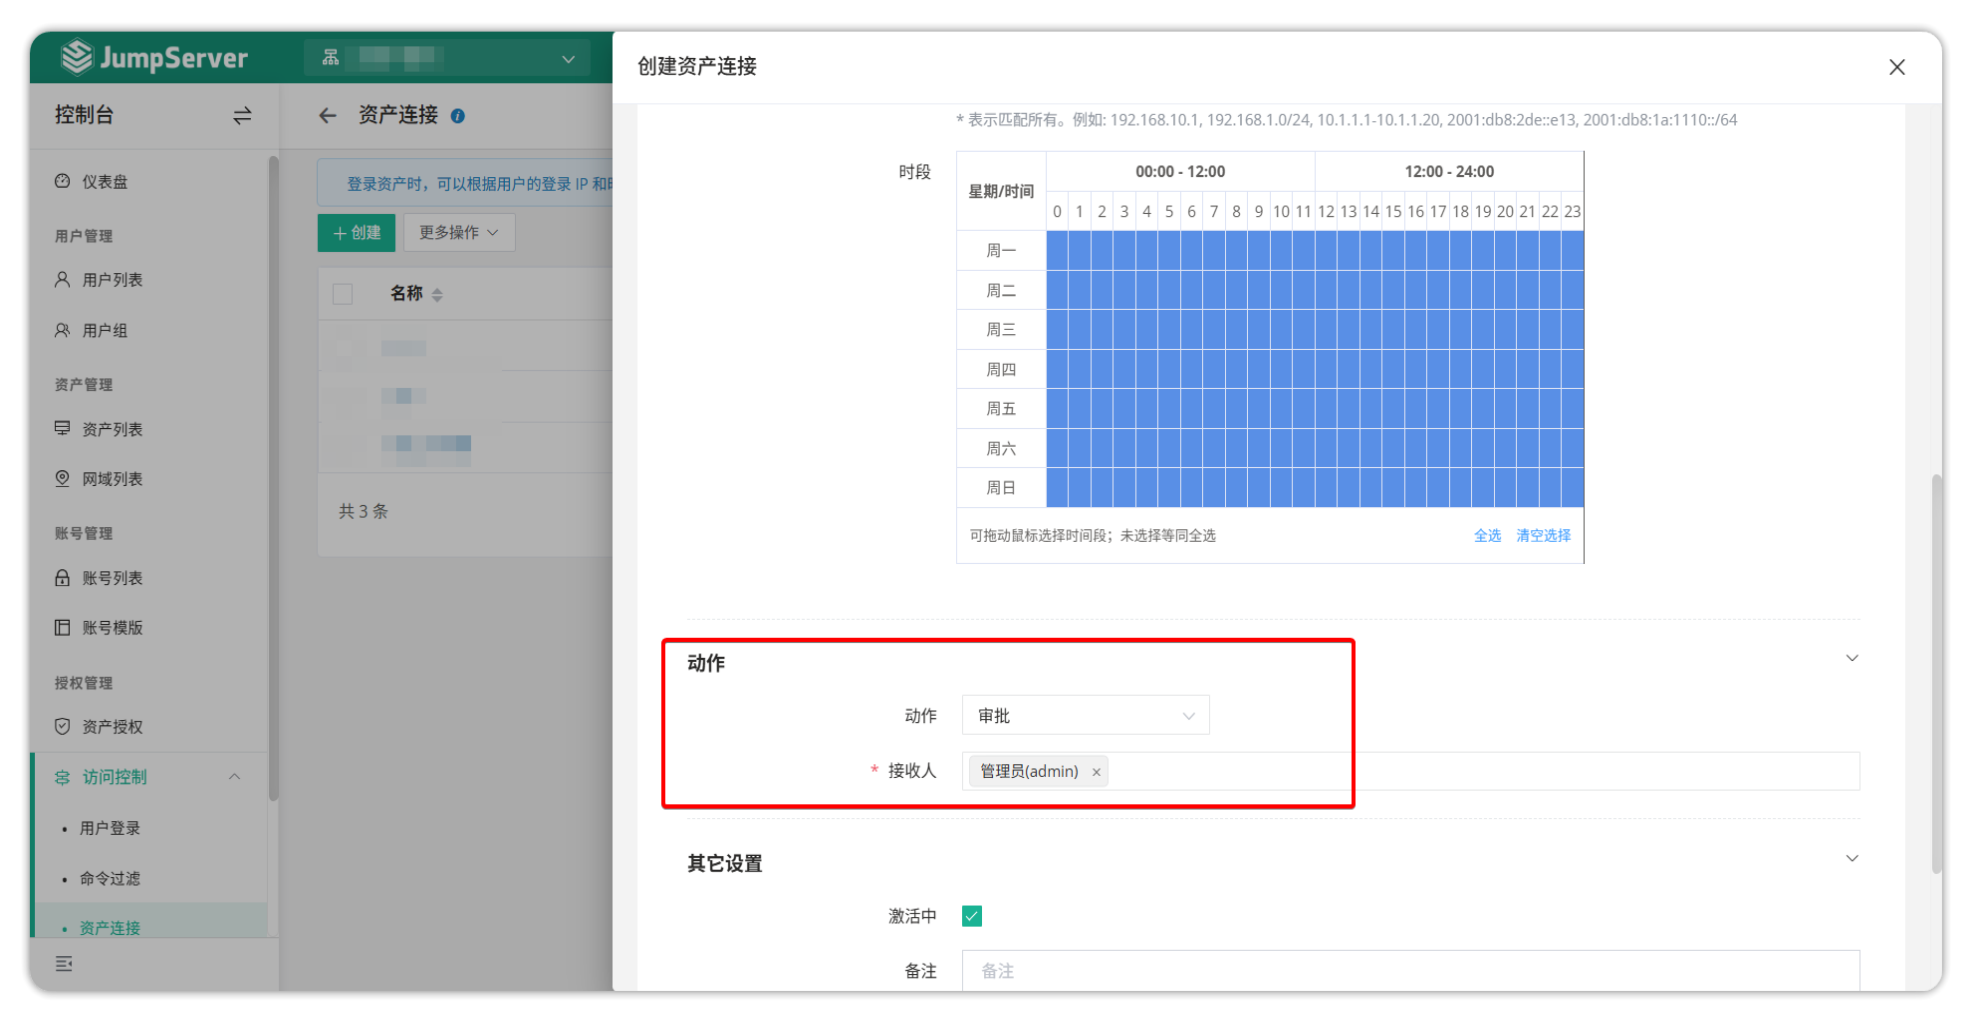Close the 创建资产连接 drawer
The width and height of the screenshot is (1972, 1012).
(1896, 67)
